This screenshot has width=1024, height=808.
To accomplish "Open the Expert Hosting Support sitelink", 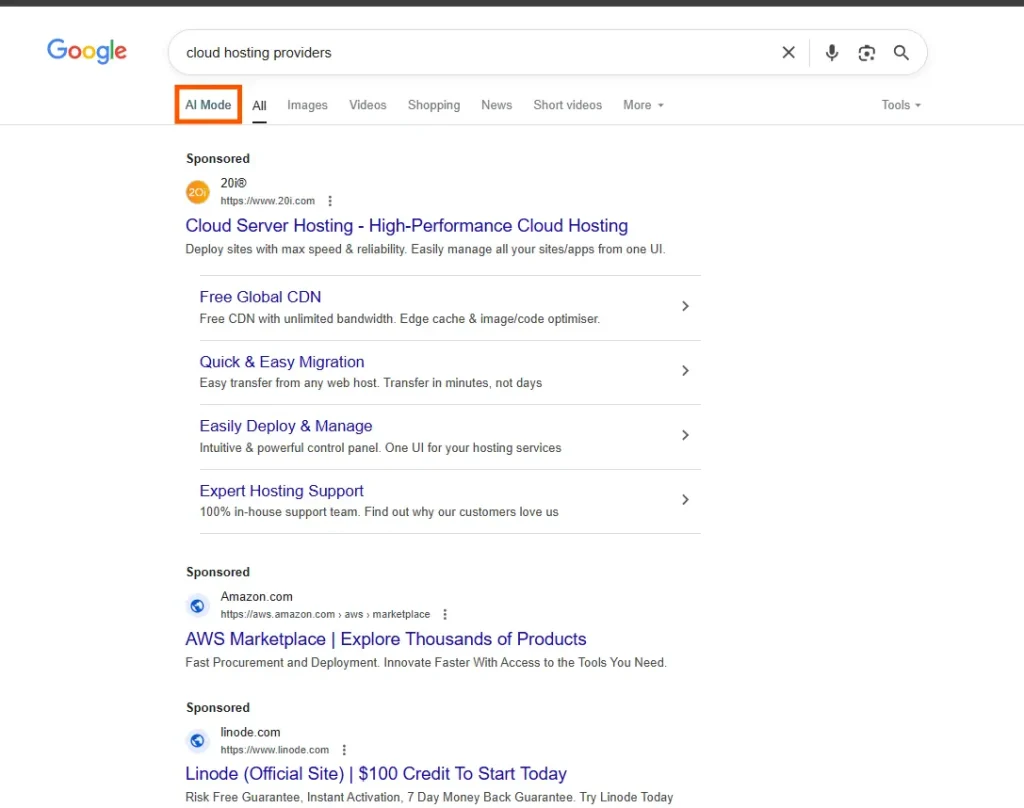I will coord(281,491).
